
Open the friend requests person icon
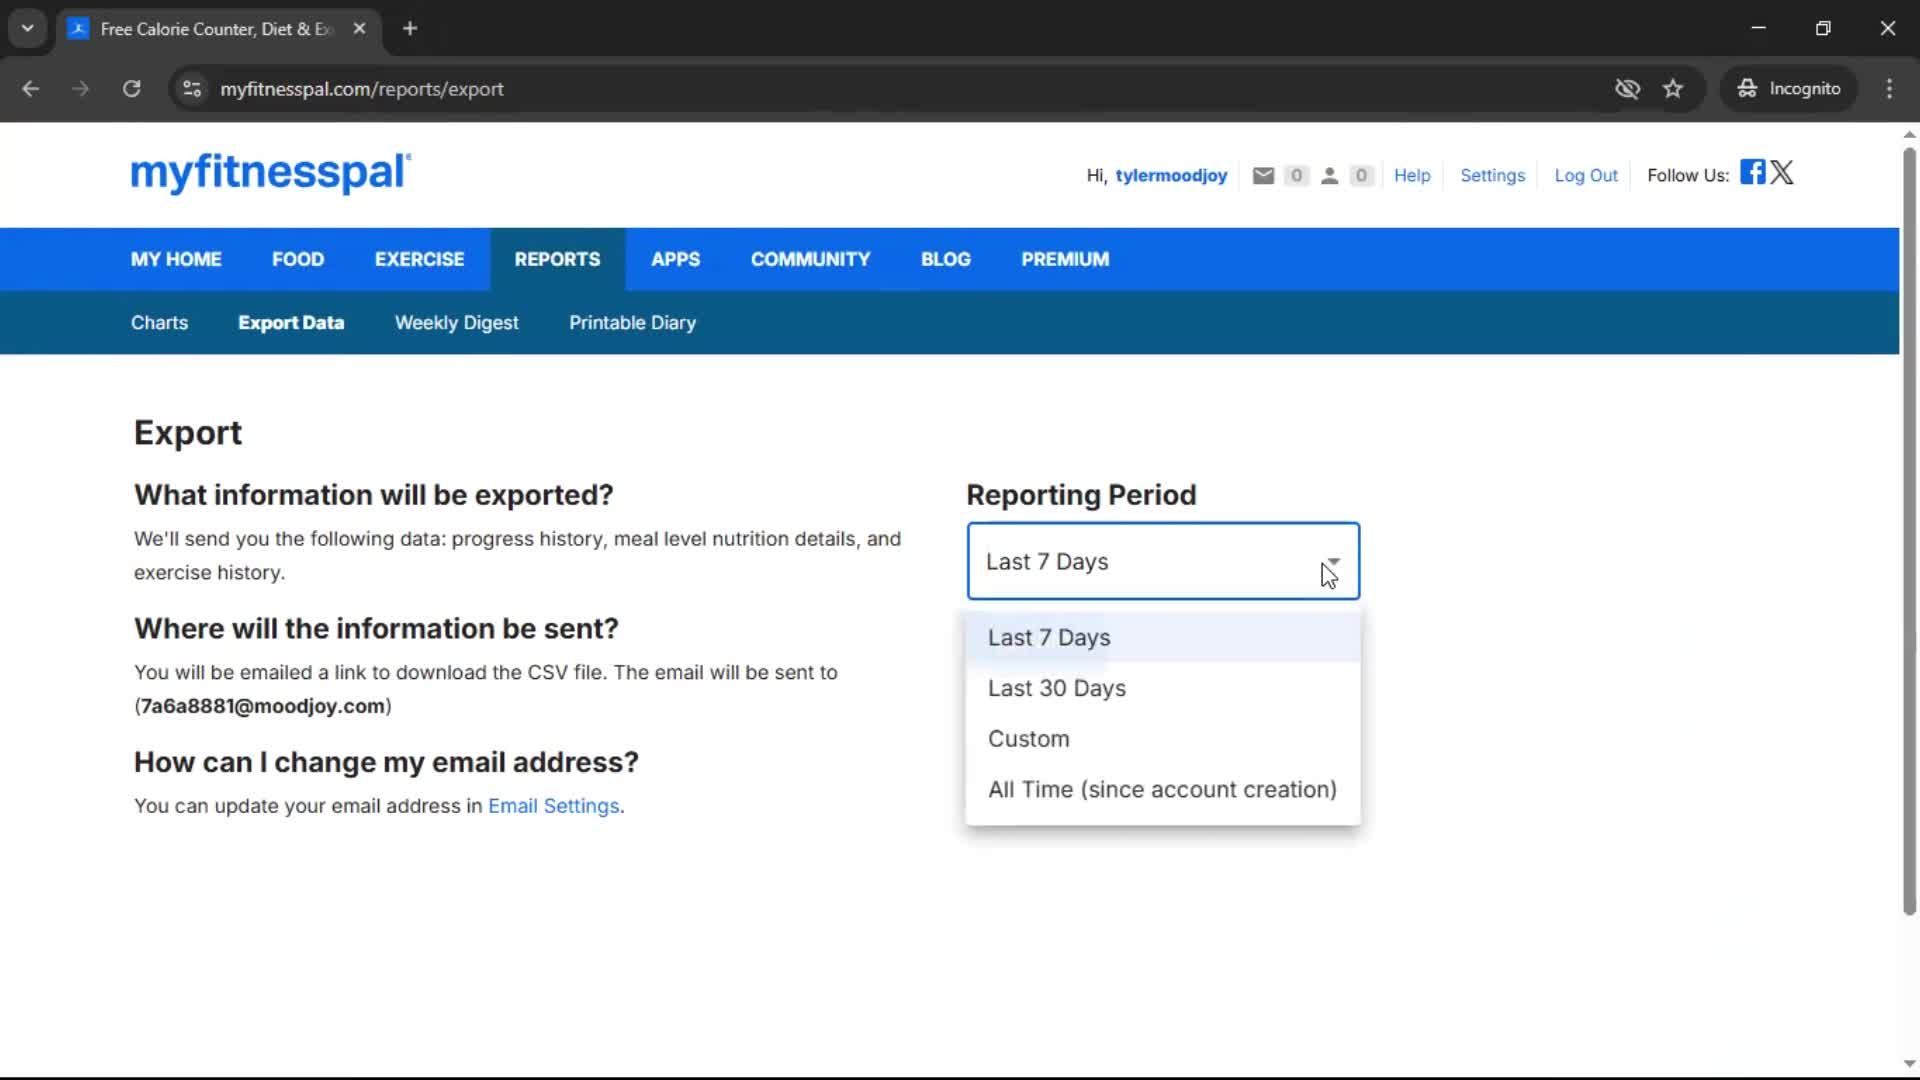pos(1329,176)
